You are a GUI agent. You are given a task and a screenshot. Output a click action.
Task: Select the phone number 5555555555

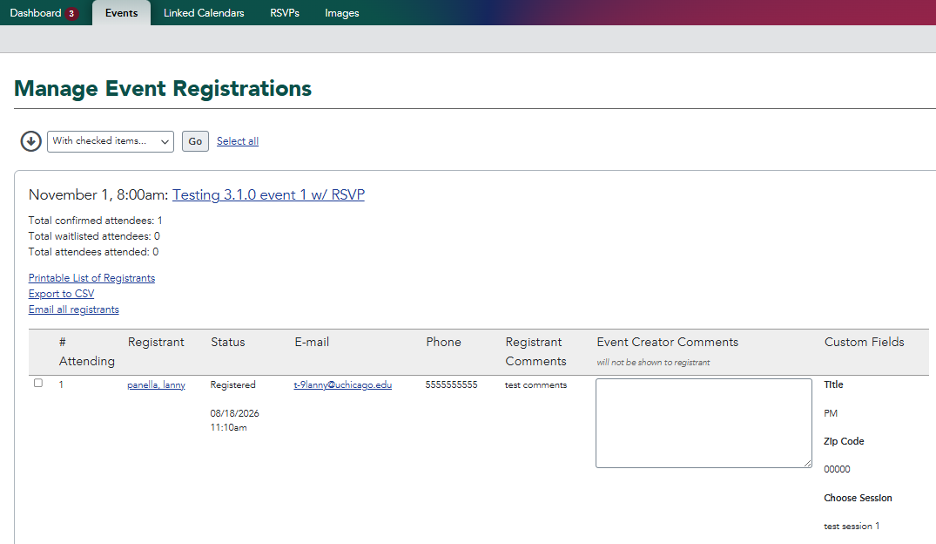[x=451, y=385]
